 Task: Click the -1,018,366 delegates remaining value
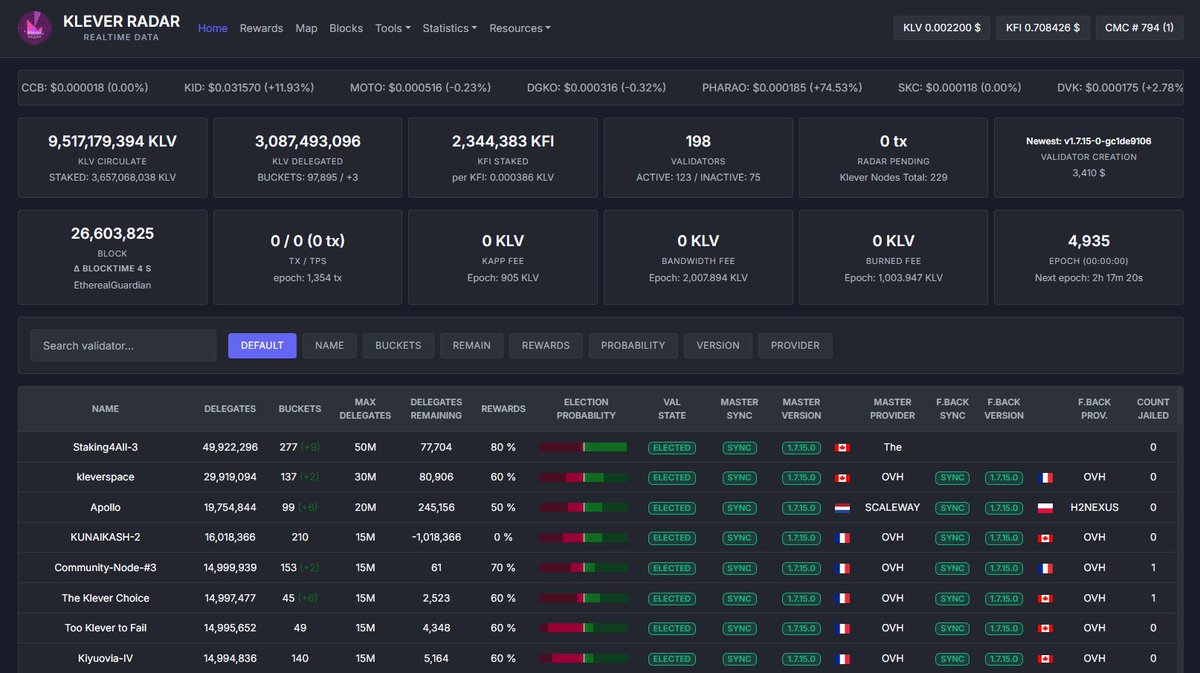[436, 537]
